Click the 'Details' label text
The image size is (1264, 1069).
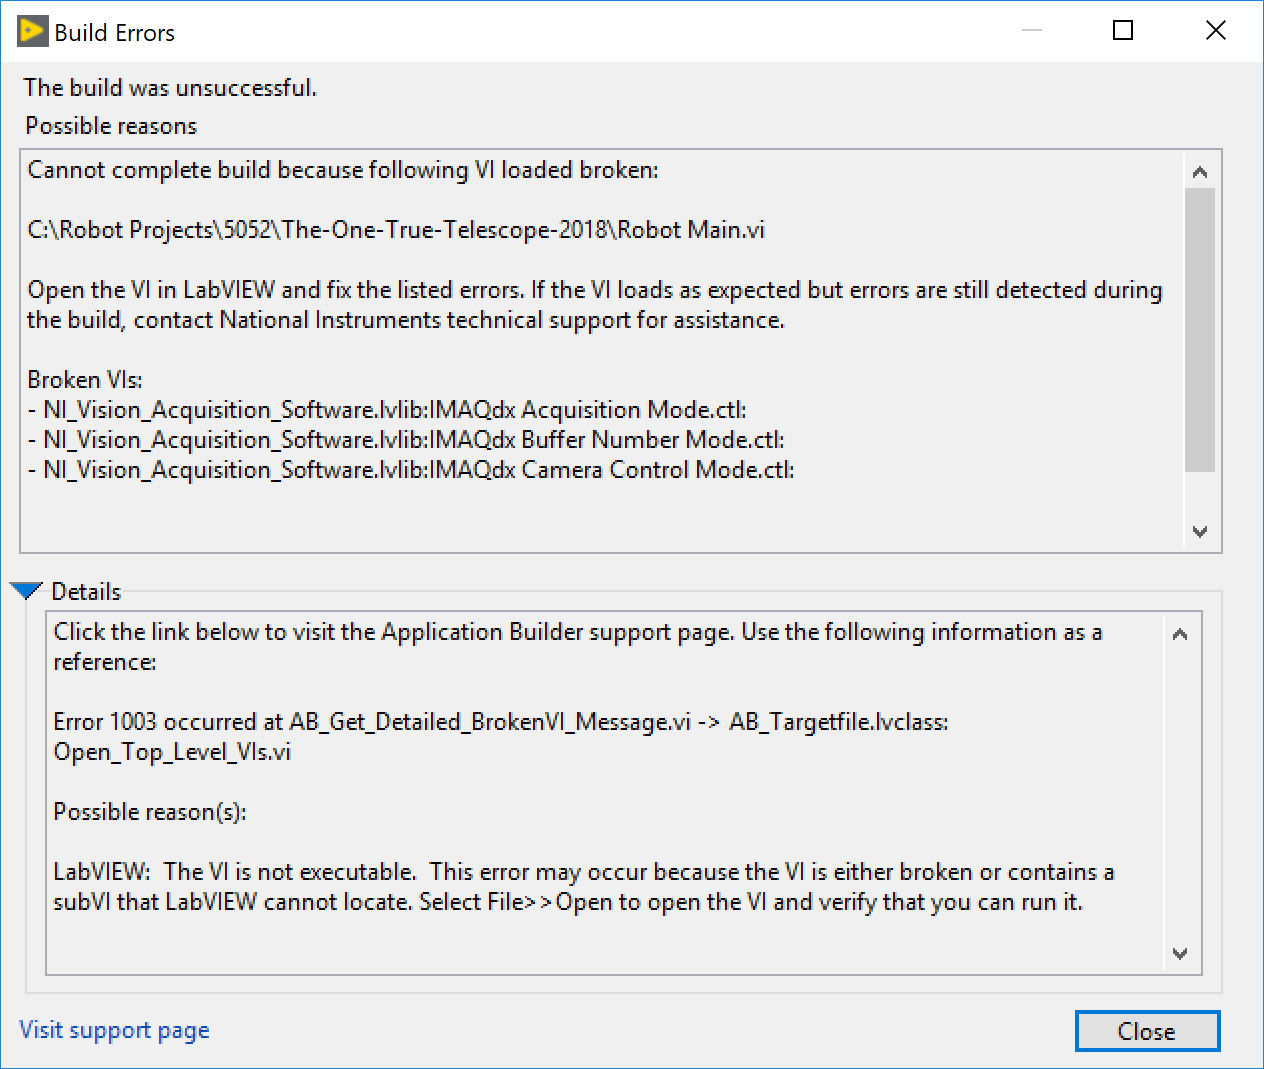pos(86,592)
